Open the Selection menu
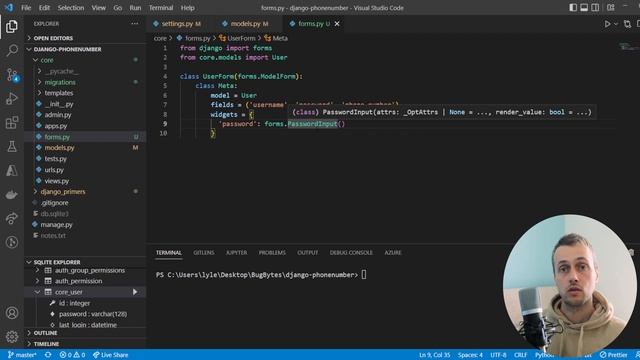The width and height of the screenshot is (640, 360). [x=71, y=8]
